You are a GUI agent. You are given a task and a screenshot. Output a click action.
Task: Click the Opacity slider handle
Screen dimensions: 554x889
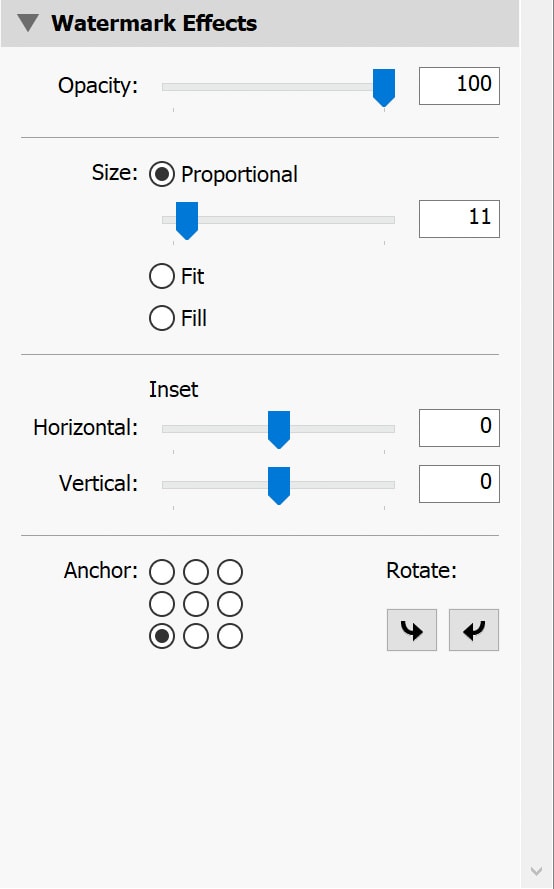(x=384, y=87)
